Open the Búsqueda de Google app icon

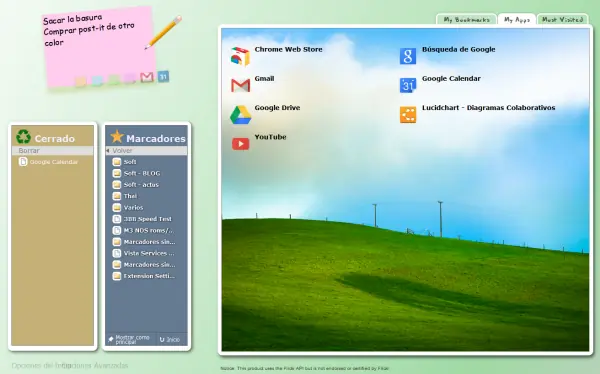click(408, 56)
